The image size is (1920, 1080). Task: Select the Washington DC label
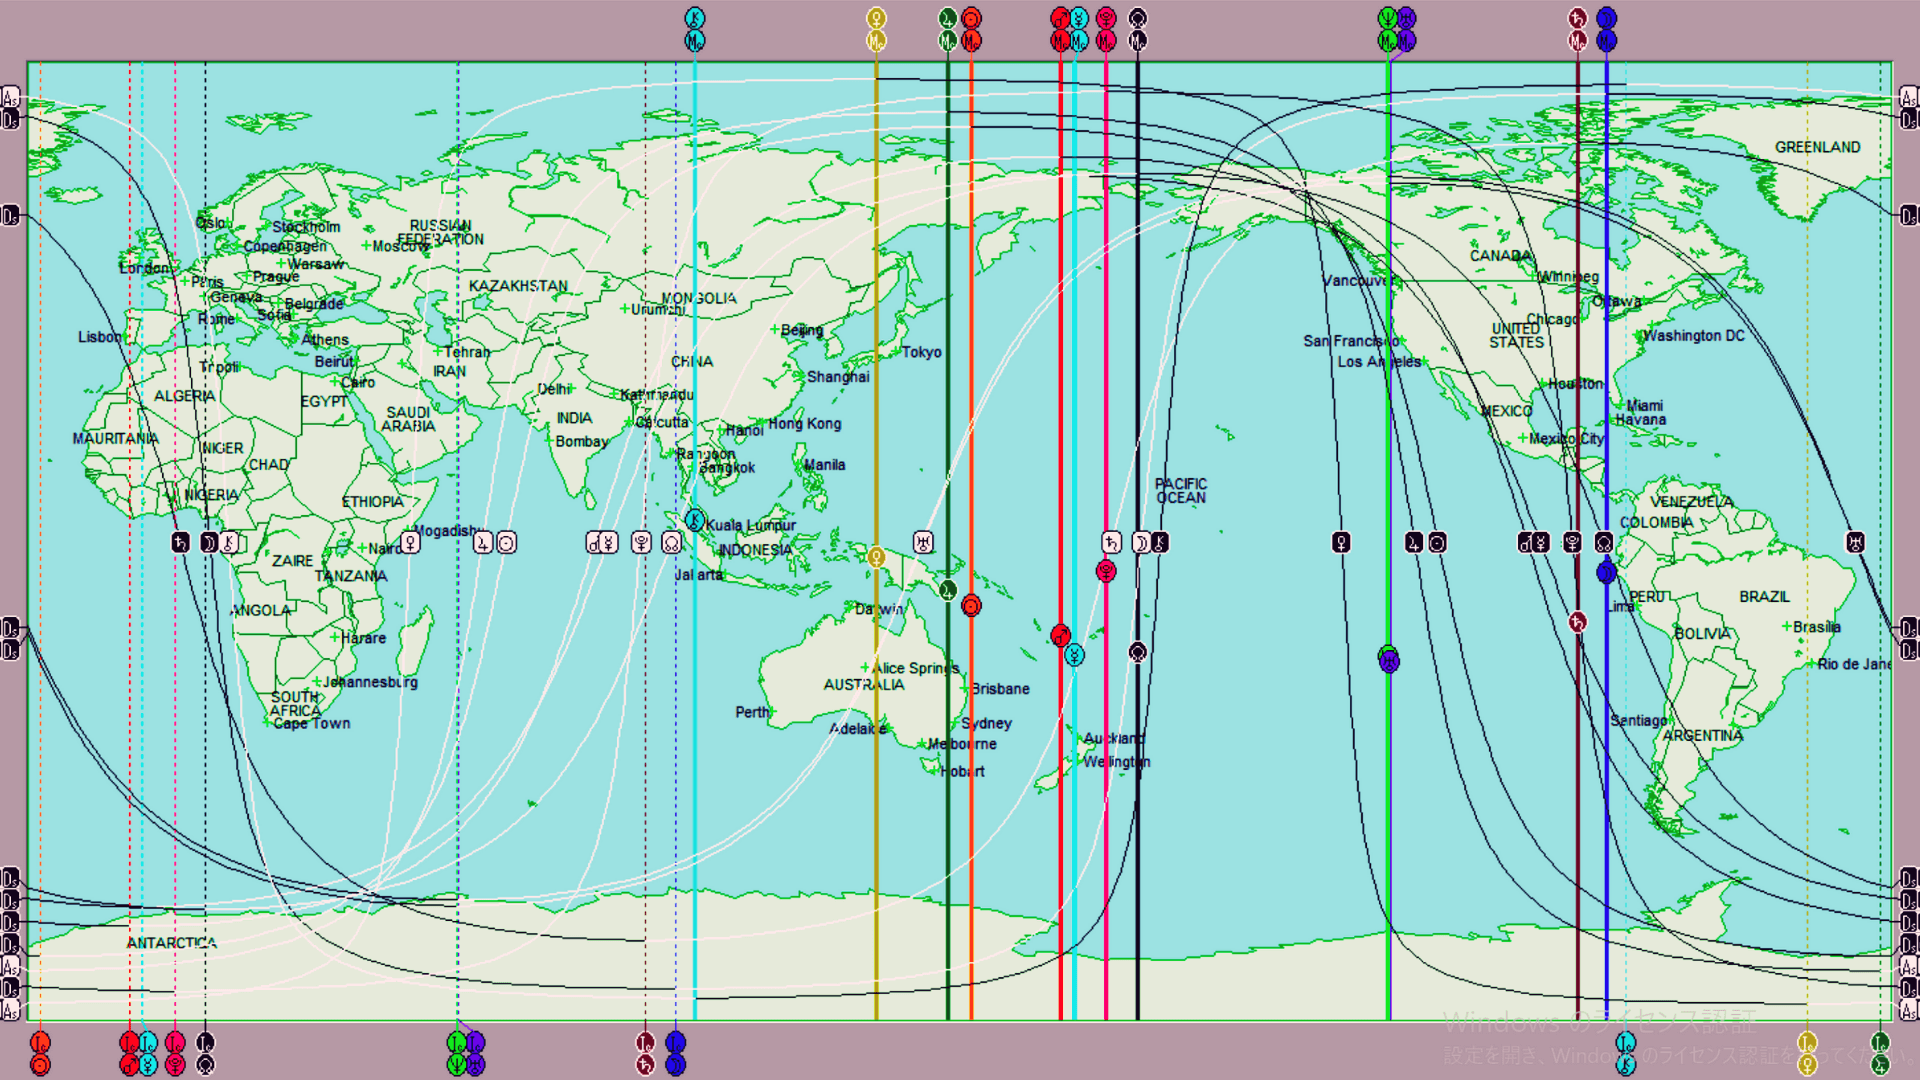point(1694,336)
